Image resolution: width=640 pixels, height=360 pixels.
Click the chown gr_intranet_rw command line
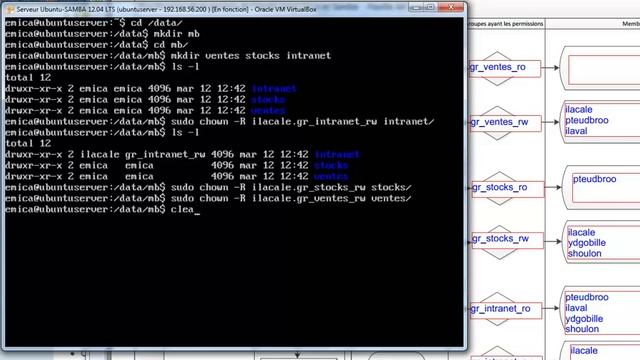pyautogui.click(x=220, y=122)
